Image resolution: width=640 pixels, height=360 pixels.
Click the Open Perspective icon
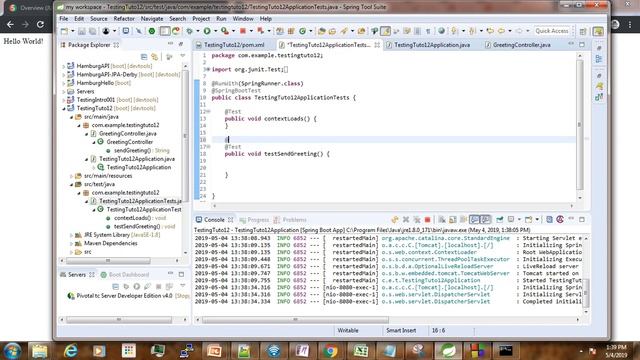click(x=583, y=31)
